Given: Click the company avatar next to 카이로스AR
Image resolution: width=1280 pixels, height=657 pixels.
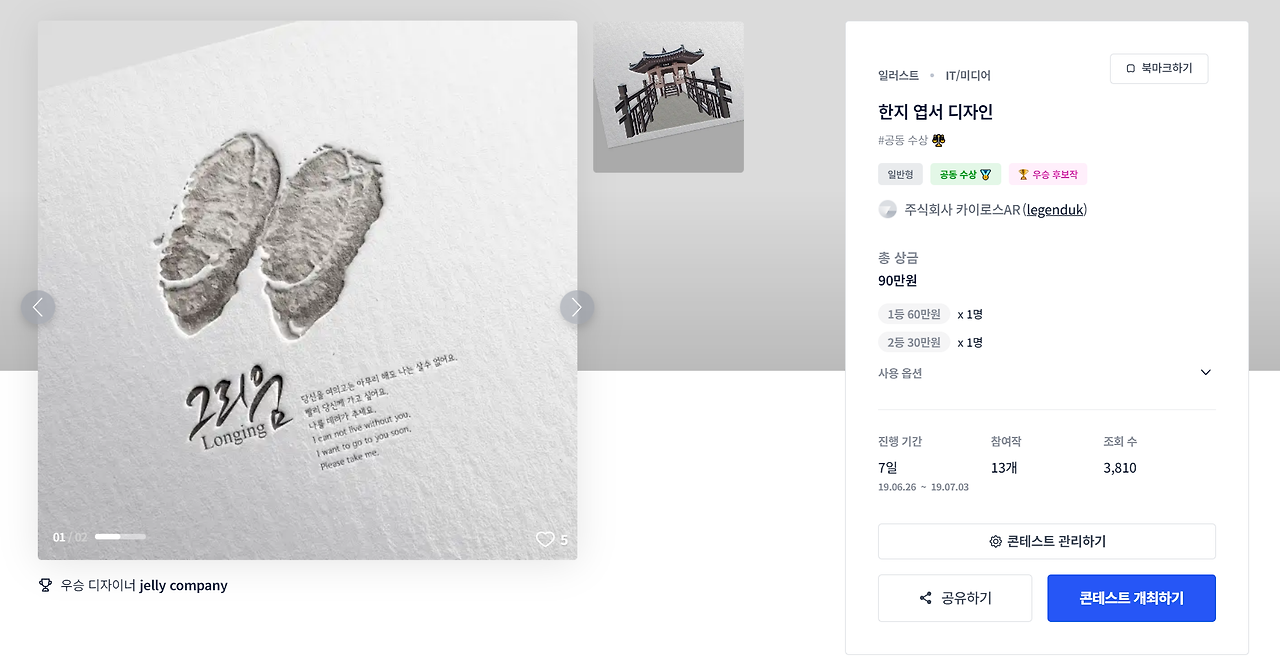Looking at the screenshot, I should (887, 209).
